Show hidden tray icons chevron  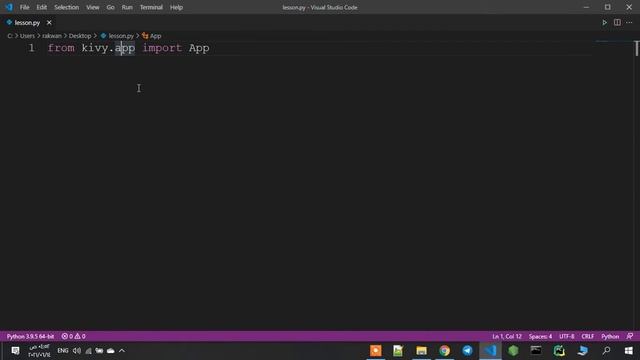[x=122, y=351]
